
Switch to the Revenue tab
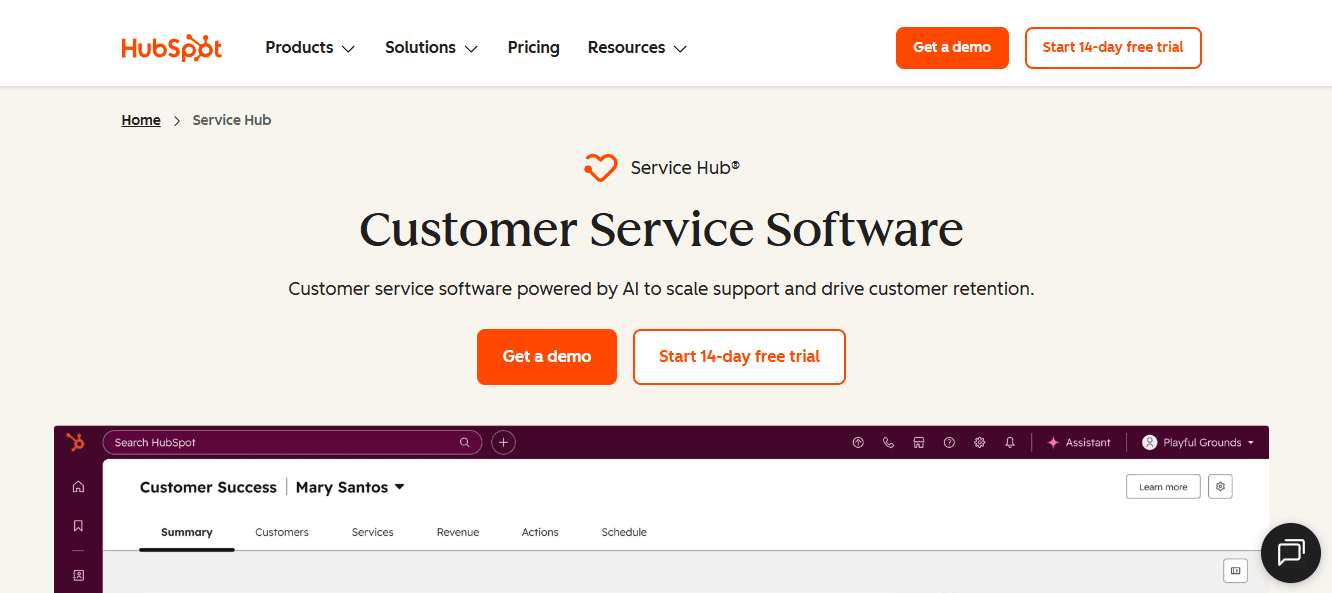pyautogui.click(x=458, y=532)
